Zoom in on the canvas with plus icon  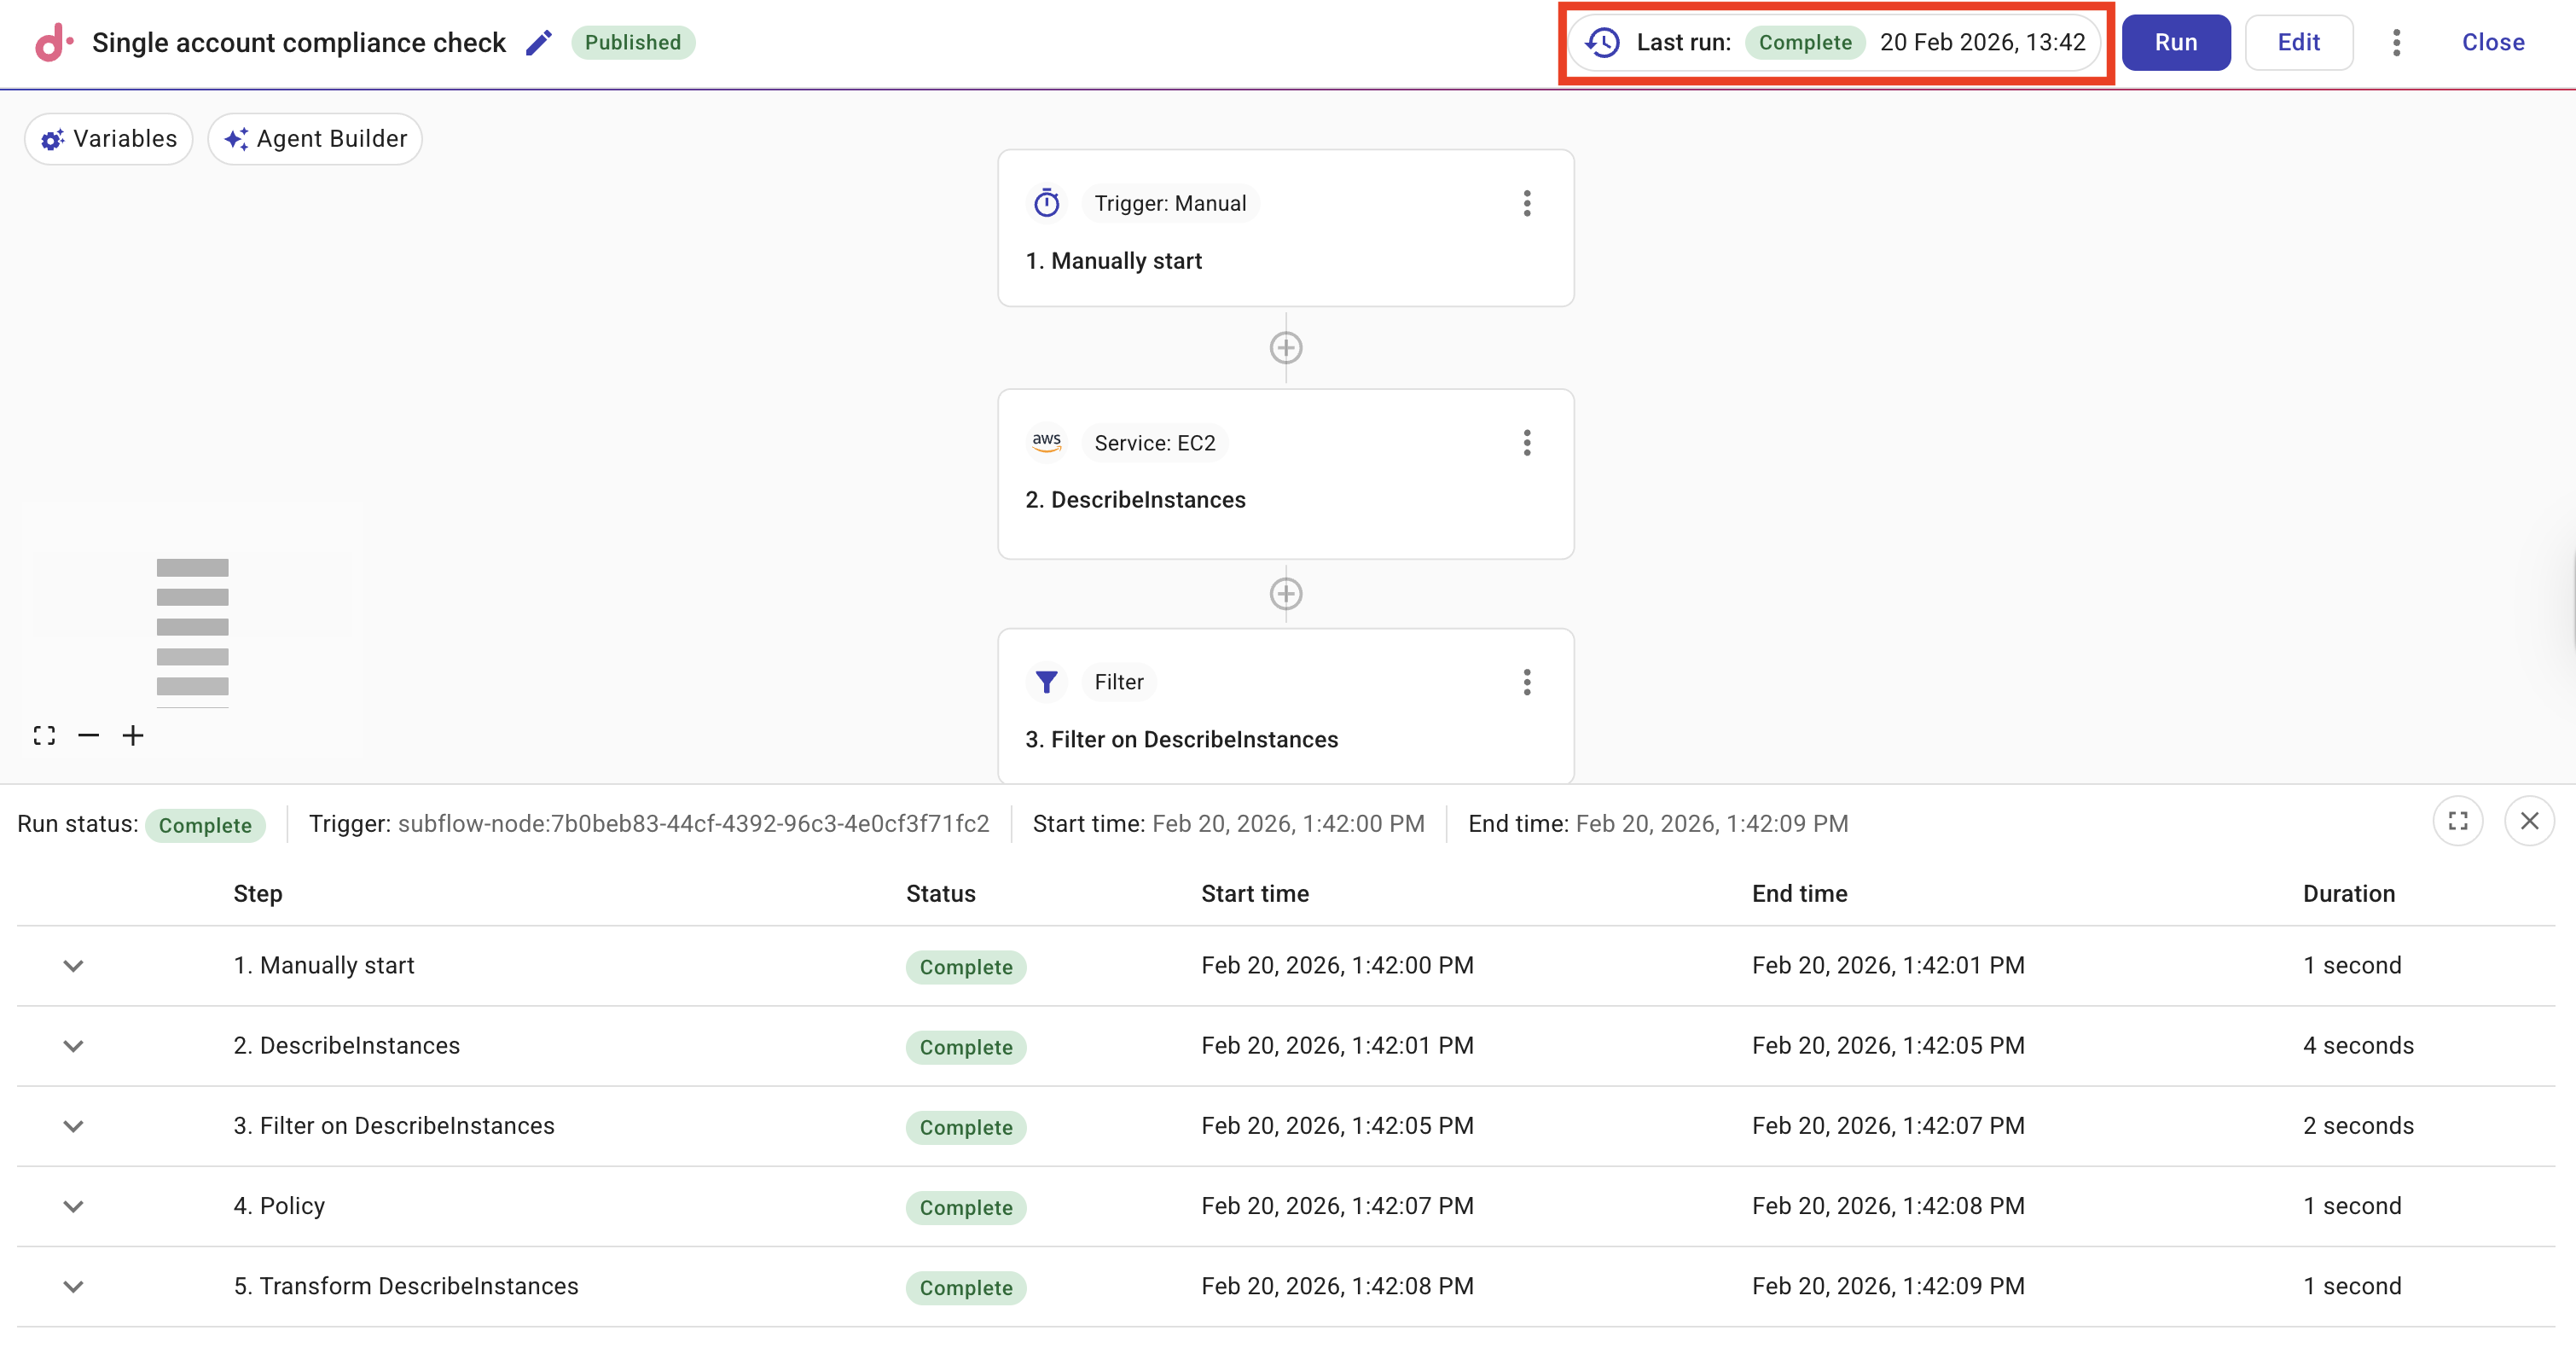point(133,735)
